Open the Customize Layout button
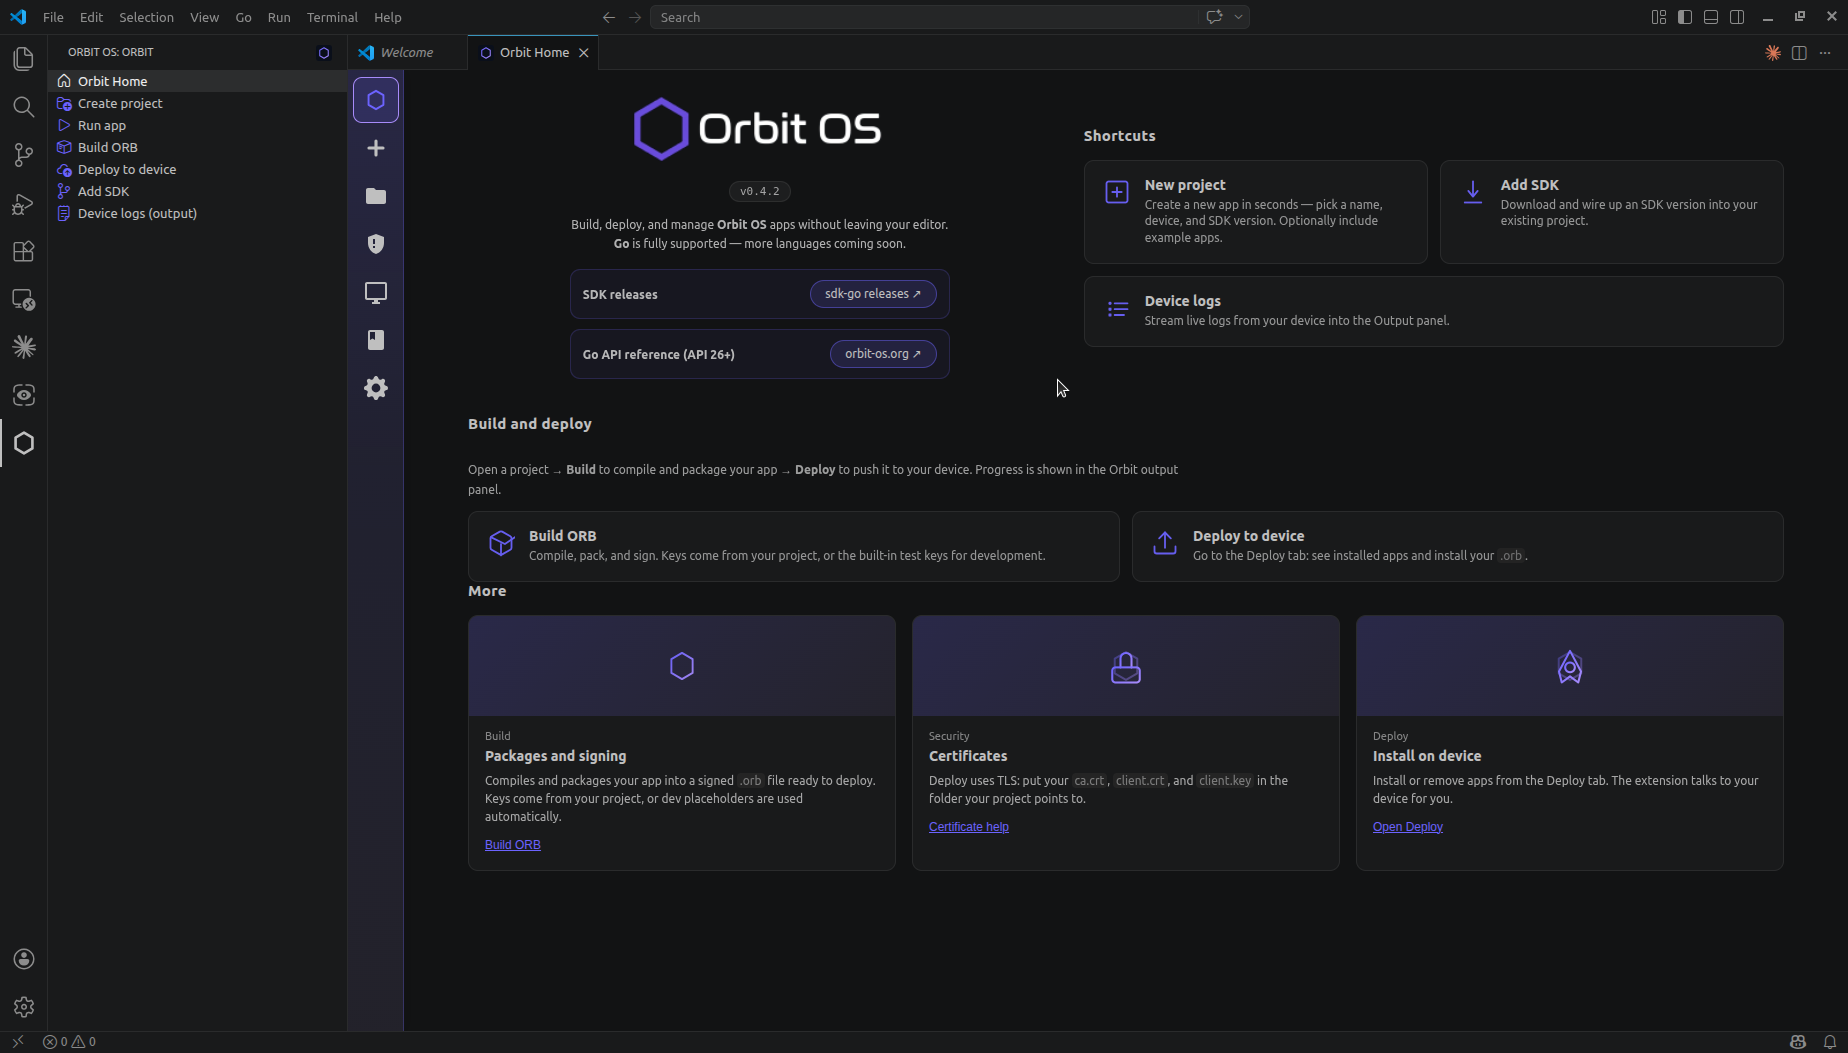Viewport: 1848px width, 1053px height. pos(1659,17)
